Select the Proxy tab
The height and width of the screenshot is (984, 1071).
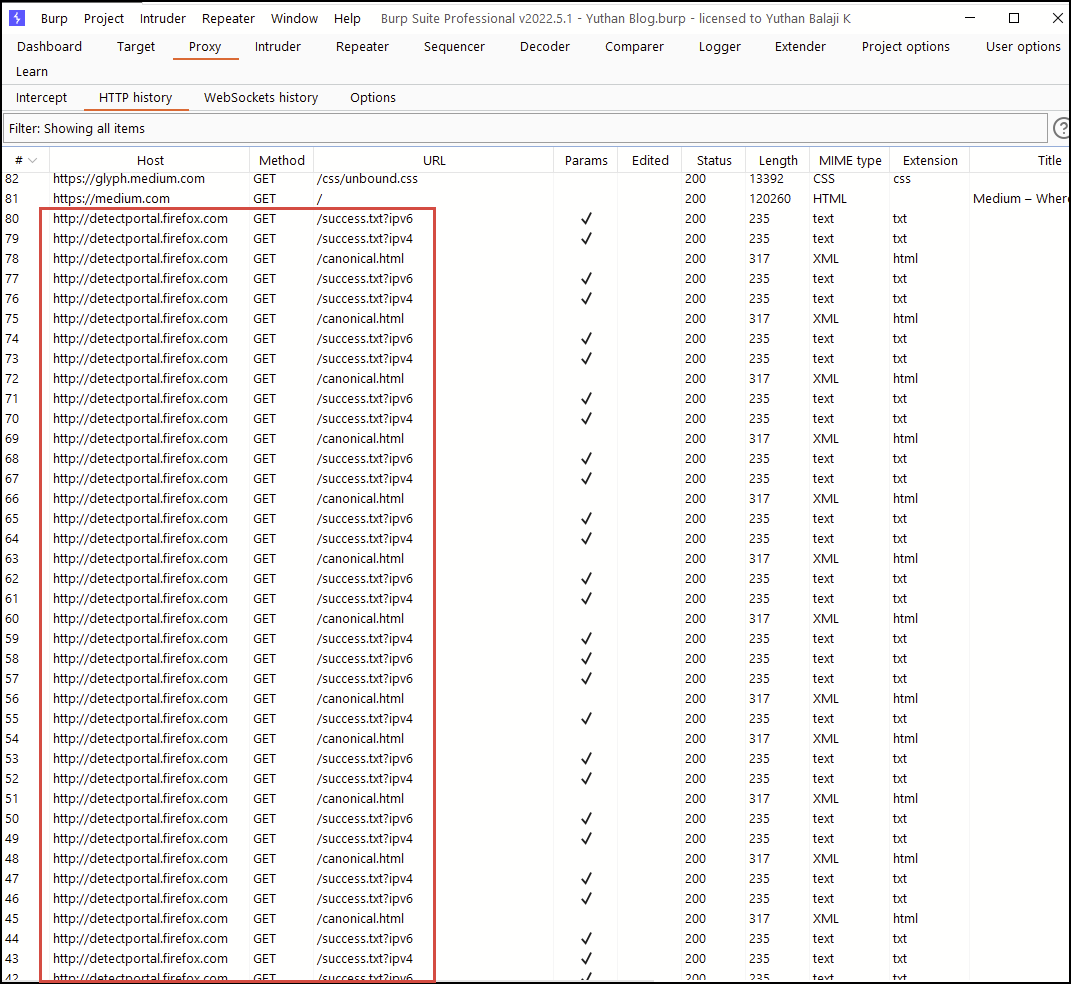205,46
